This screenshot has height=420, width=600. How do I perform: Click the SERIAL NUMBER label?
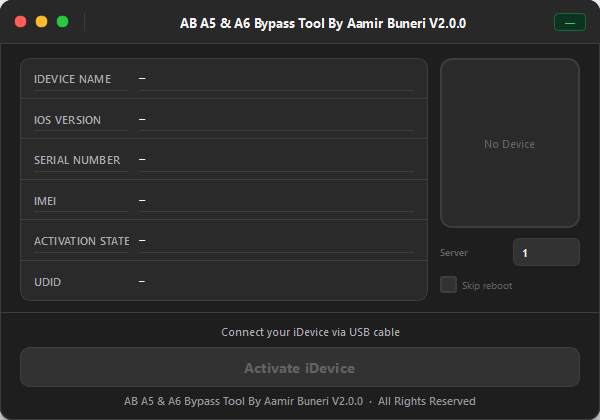77,160
